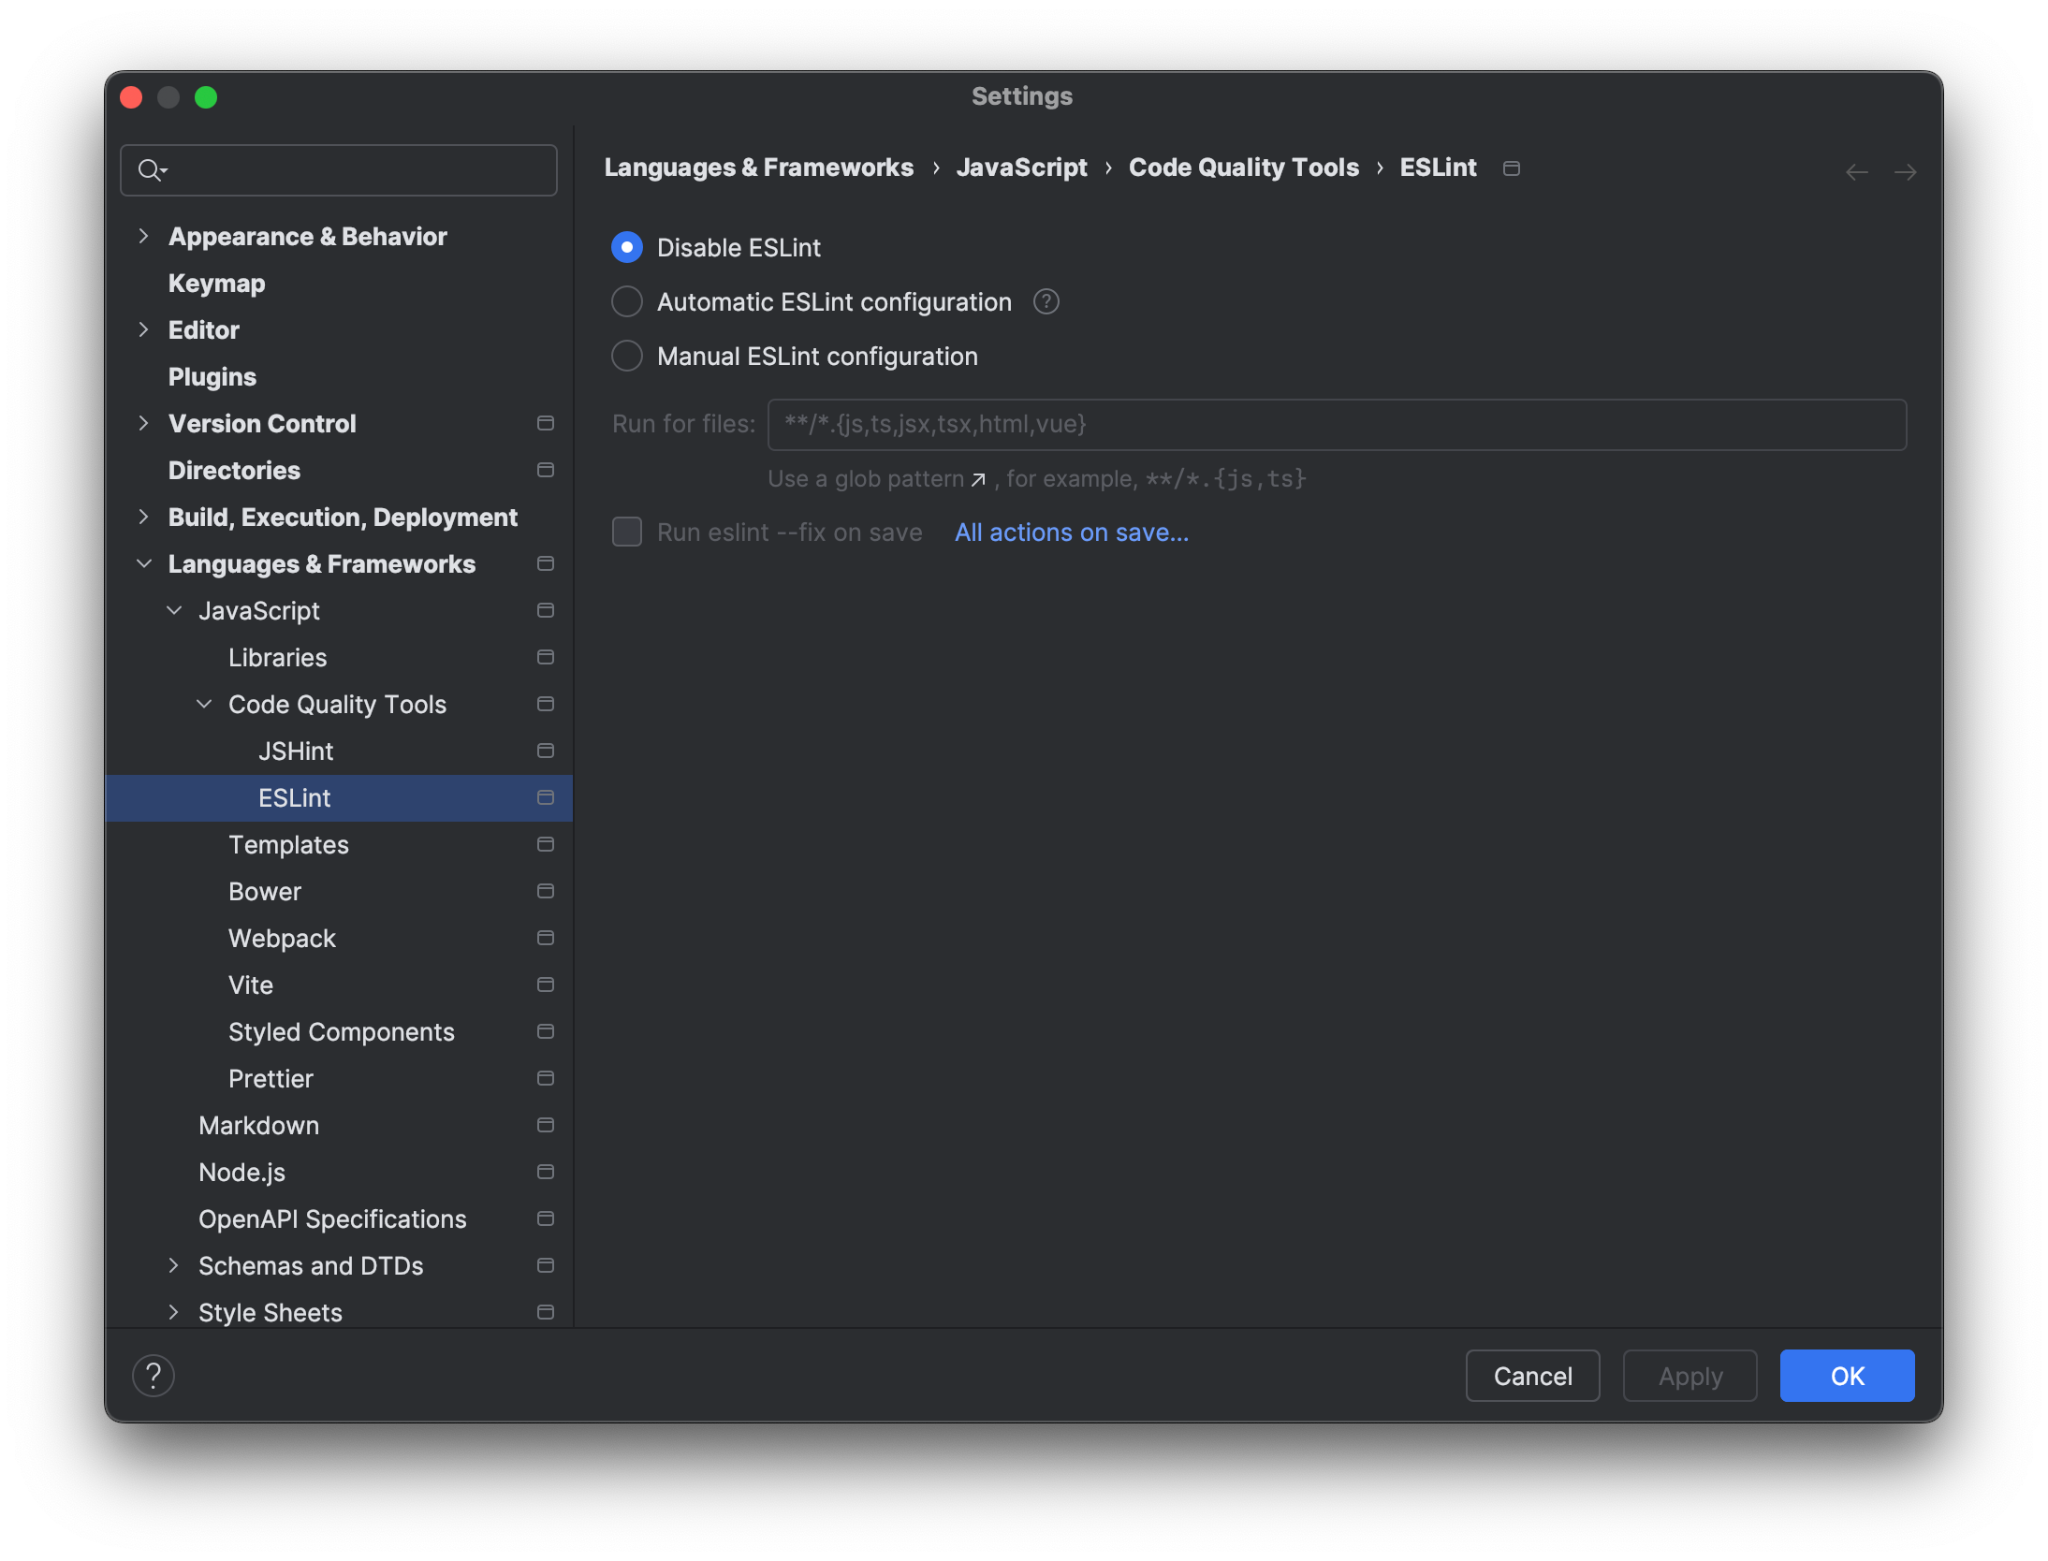Click the search magnifier in the settings search box
This screenshot has height=1561, width=2048.
[x=151, y=170]
